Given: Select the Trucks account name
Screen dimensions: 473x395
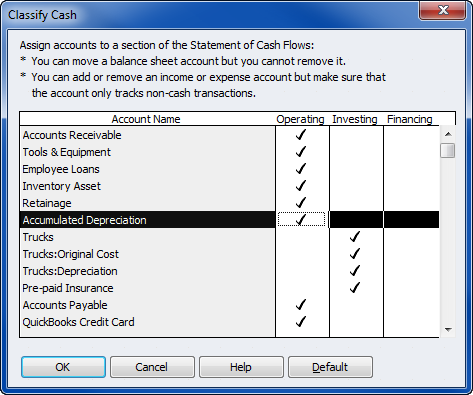Looking at the screenshot, I should pos(38,237).
